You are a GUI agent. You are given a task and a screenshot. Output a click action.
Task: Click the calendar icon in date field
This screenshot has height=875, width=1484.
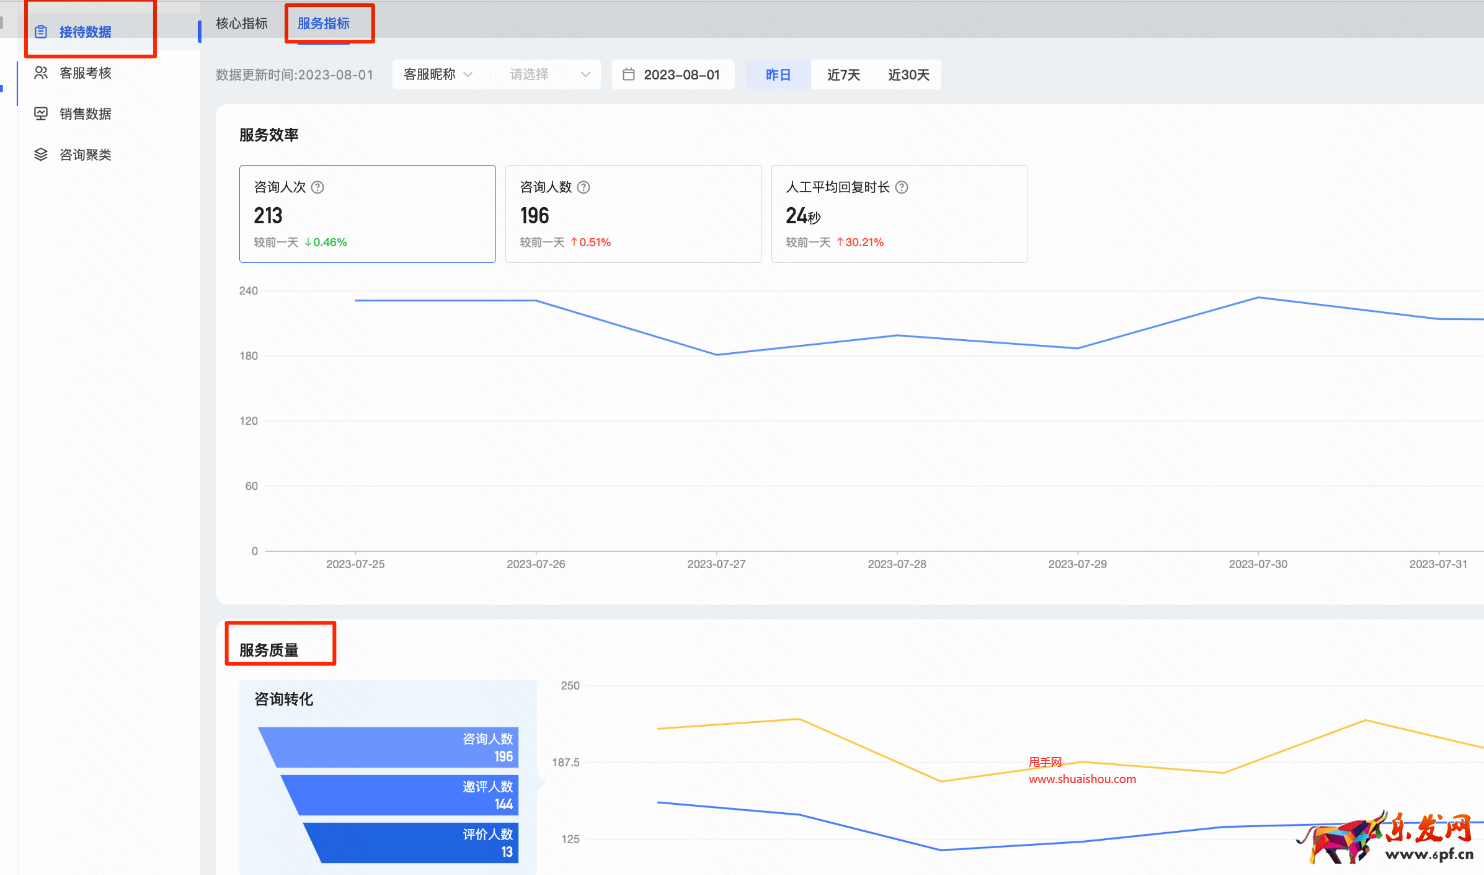coord(629,74)
